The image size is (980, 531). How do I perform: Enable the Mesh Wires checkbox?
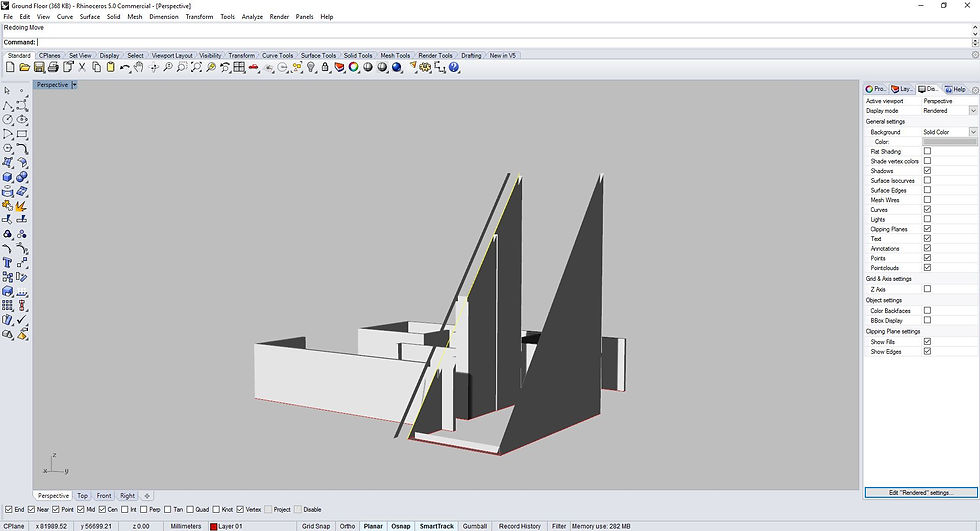pyautogui.click(x=928, y=200)
